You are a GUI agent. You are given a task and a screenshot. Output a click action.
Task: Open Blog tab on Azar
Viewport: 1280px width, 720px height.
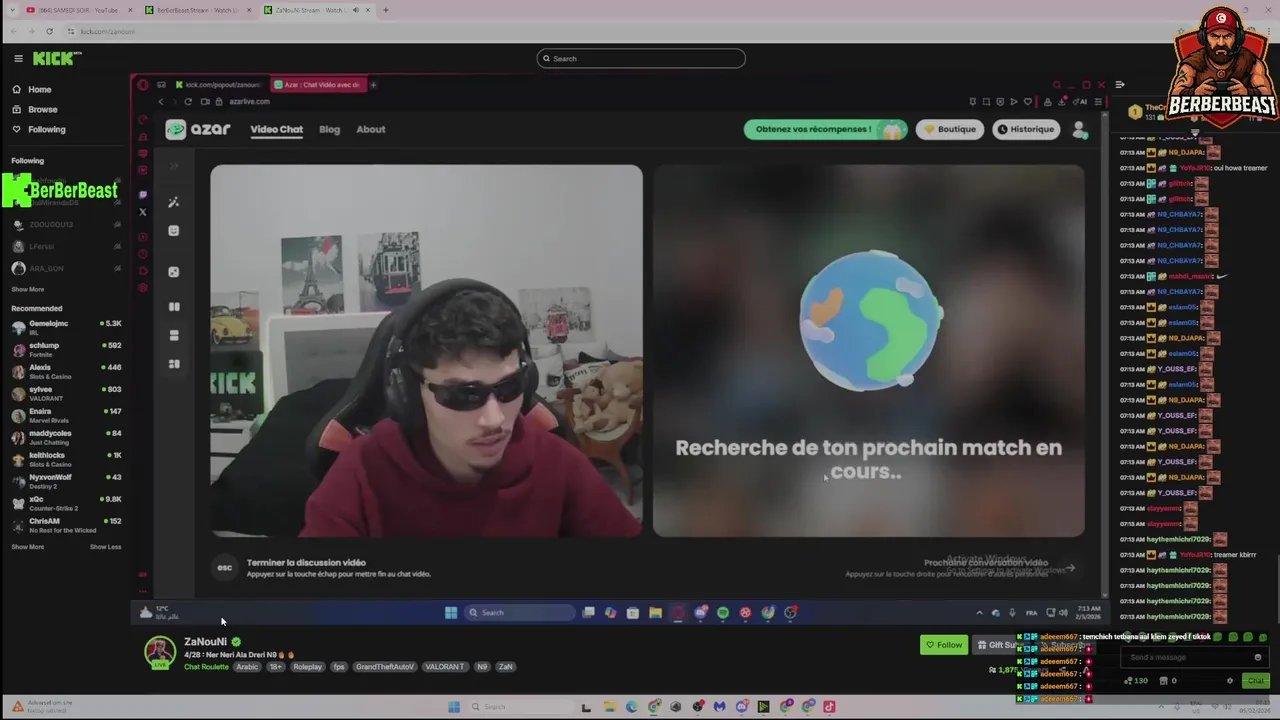click(x=329, y=129)
